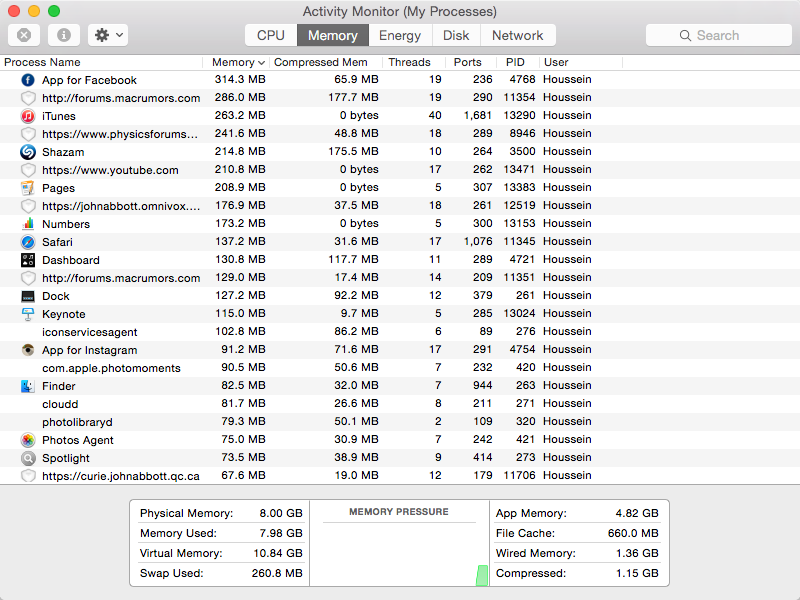Select the iconservicesagent process row

tap(400, 332)
